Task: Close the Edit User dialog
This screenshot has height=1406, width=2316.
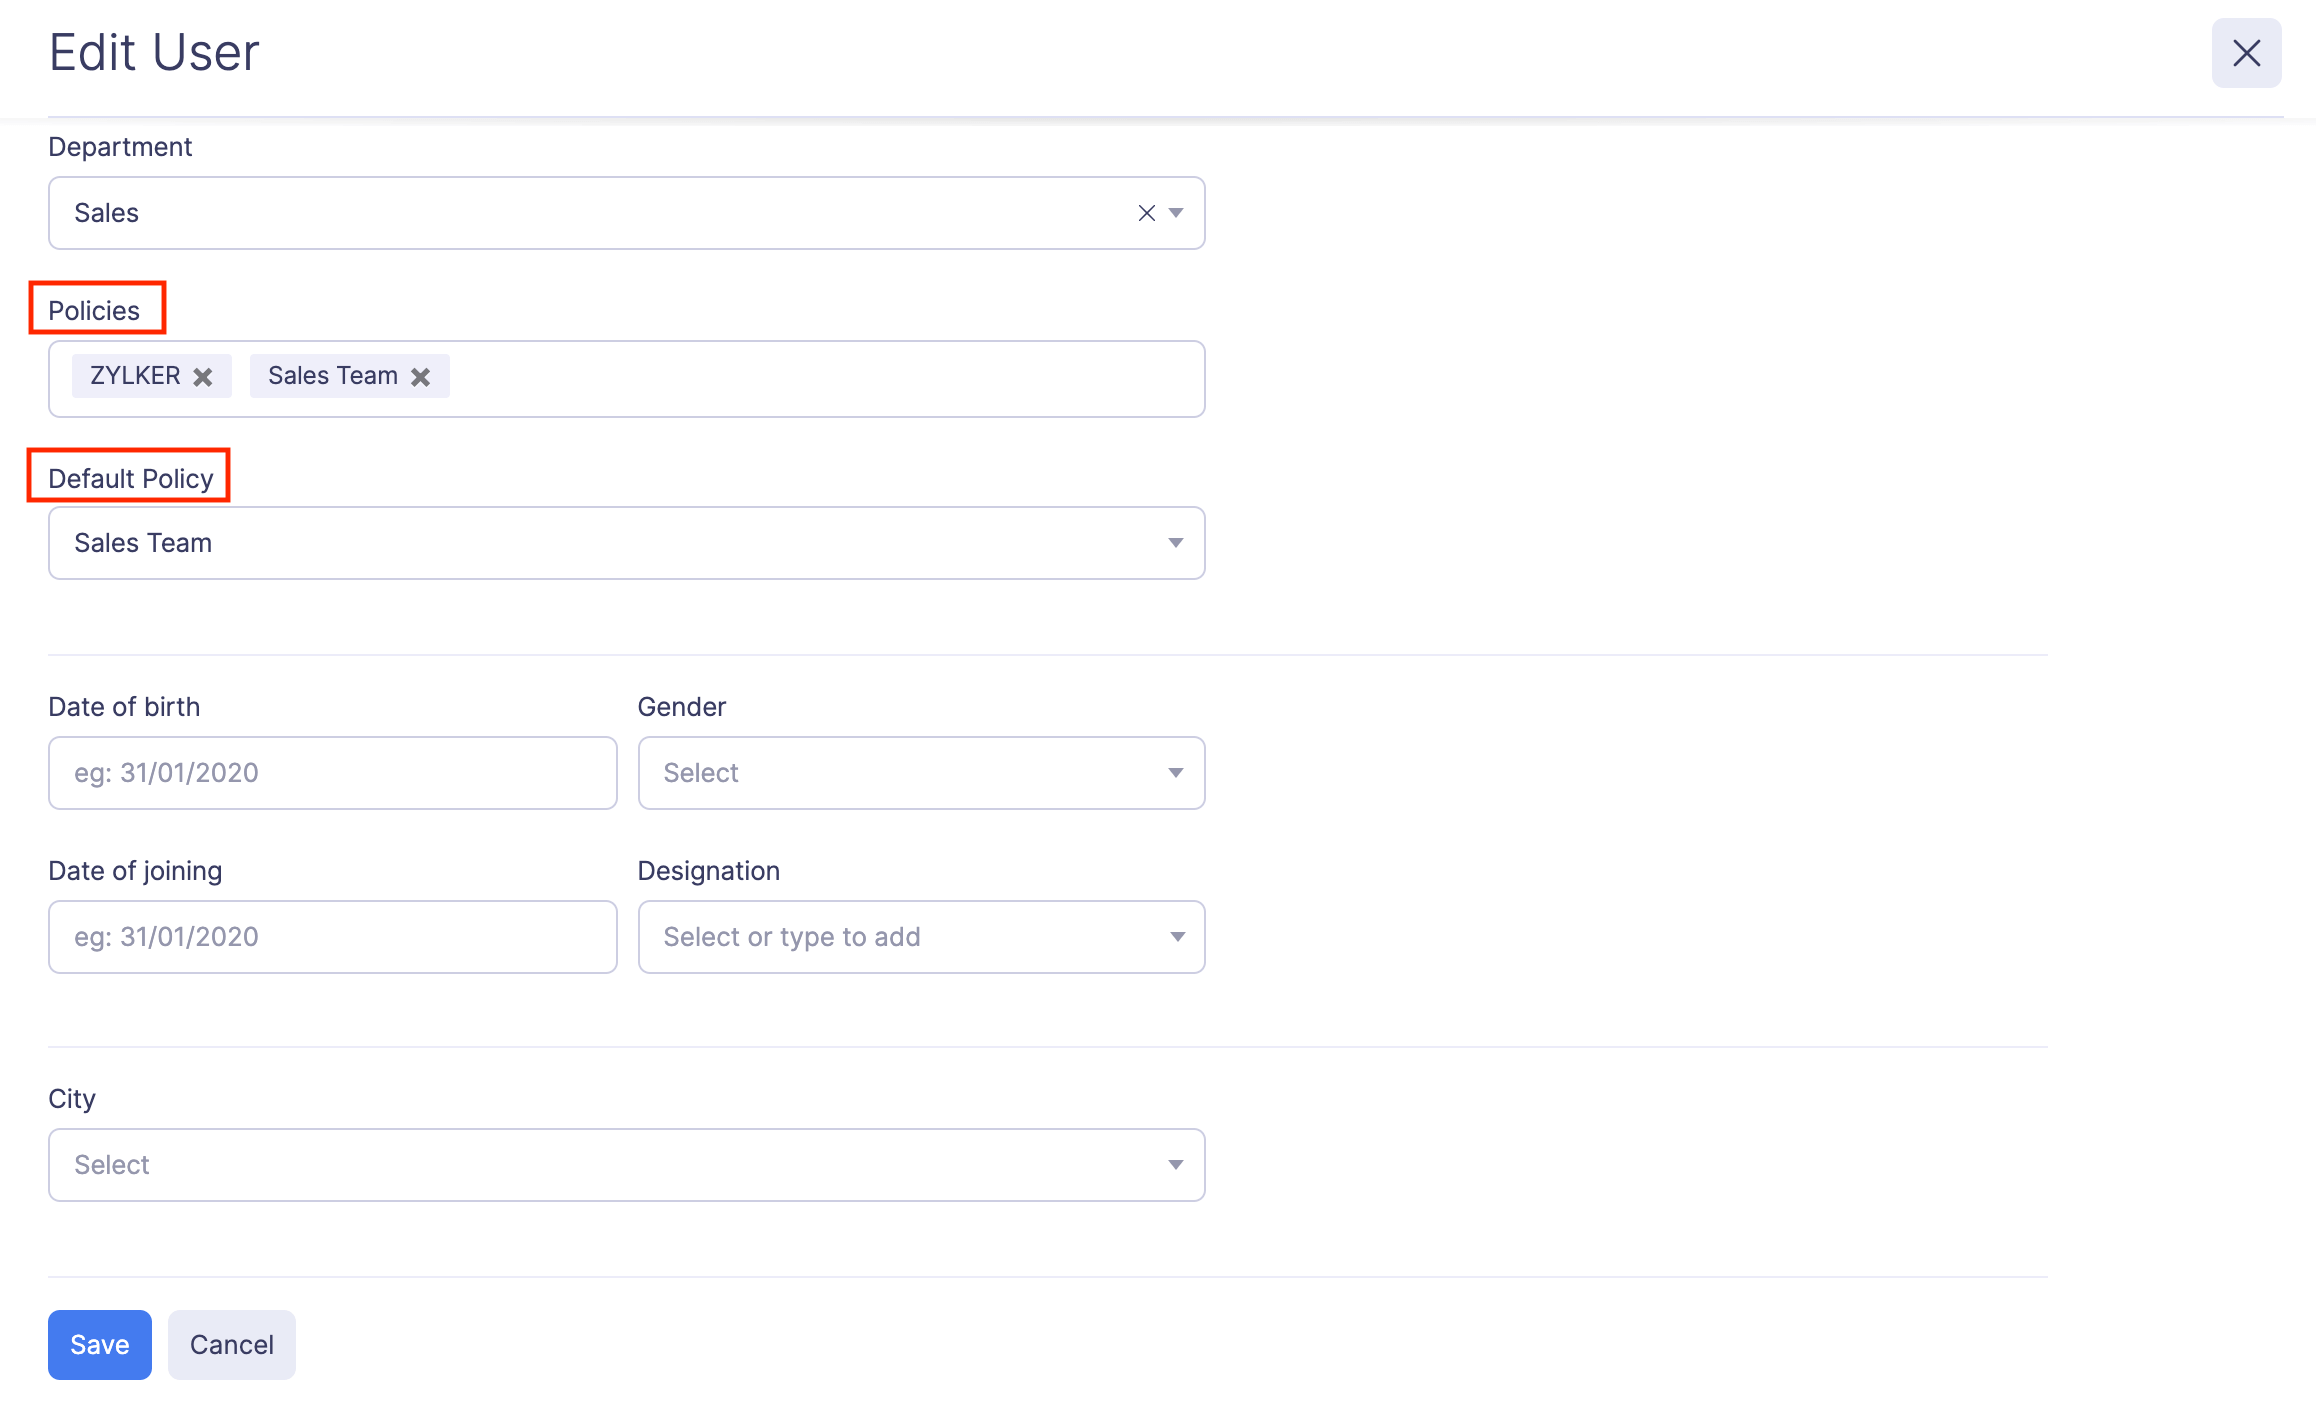Action: (x=2246, y=53)
